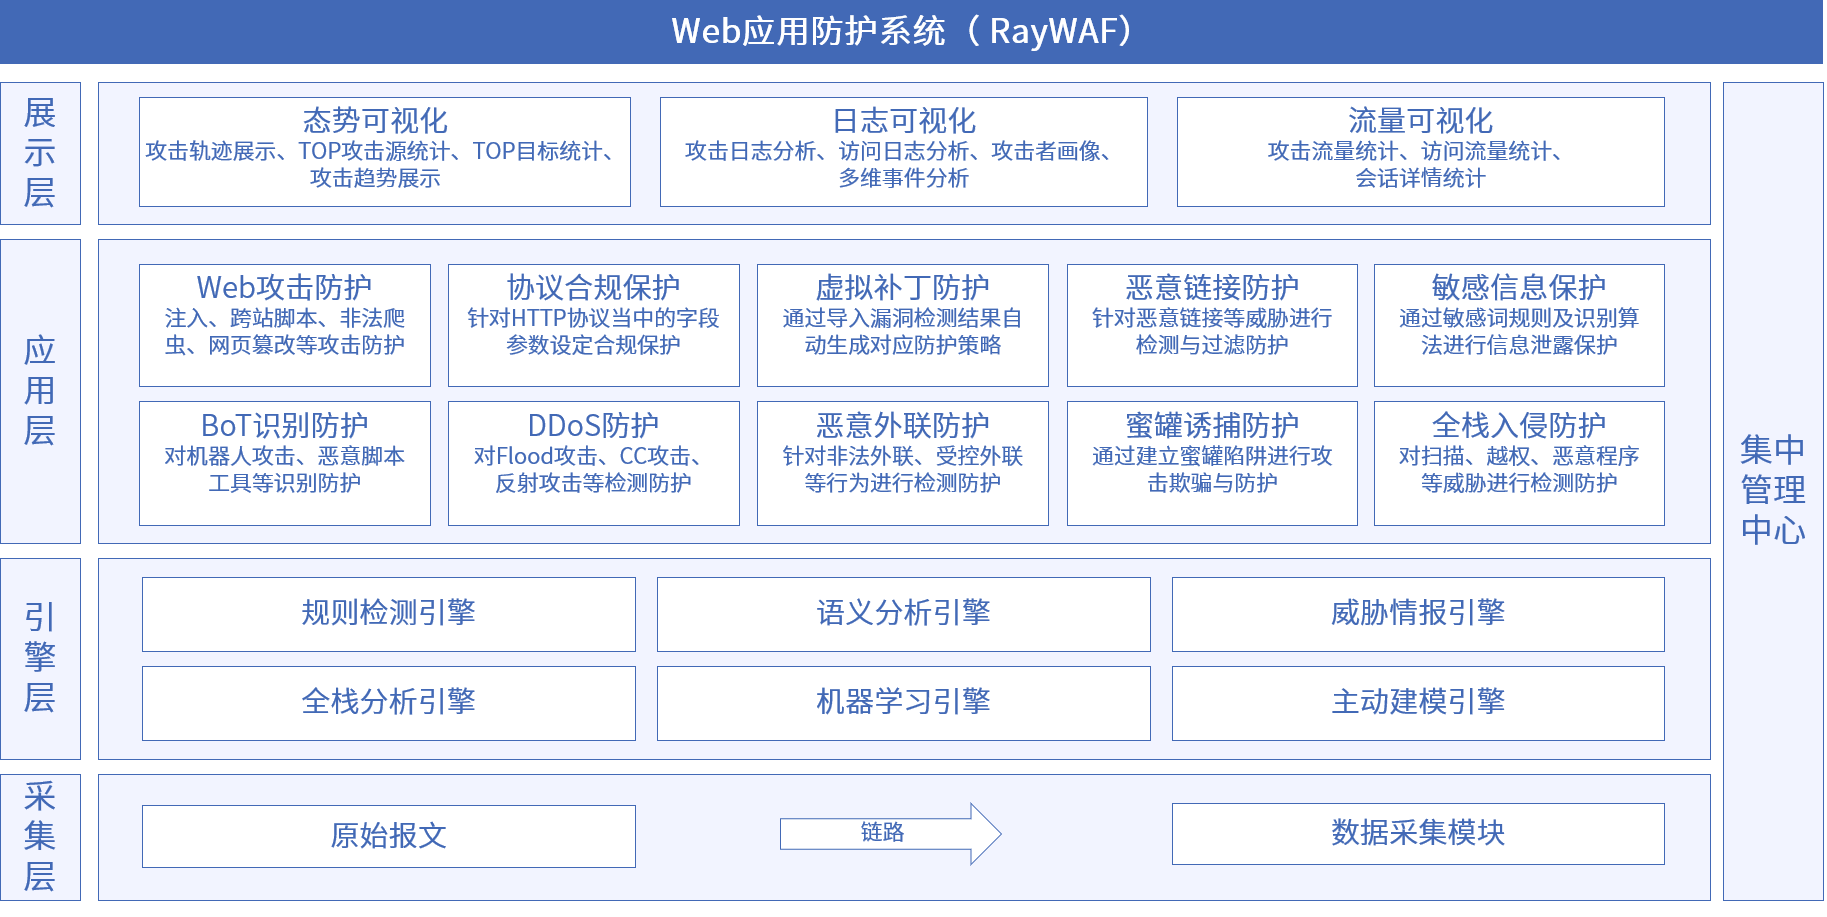Toggle the 恶意外联防护 module
Image resolution: width=1827 pixels, height=917 pixels.
[902, 462]
